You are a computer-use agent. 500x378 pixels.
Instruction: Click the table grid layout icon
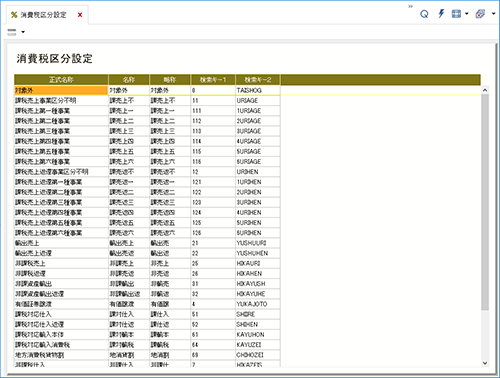tap(456, 14)
